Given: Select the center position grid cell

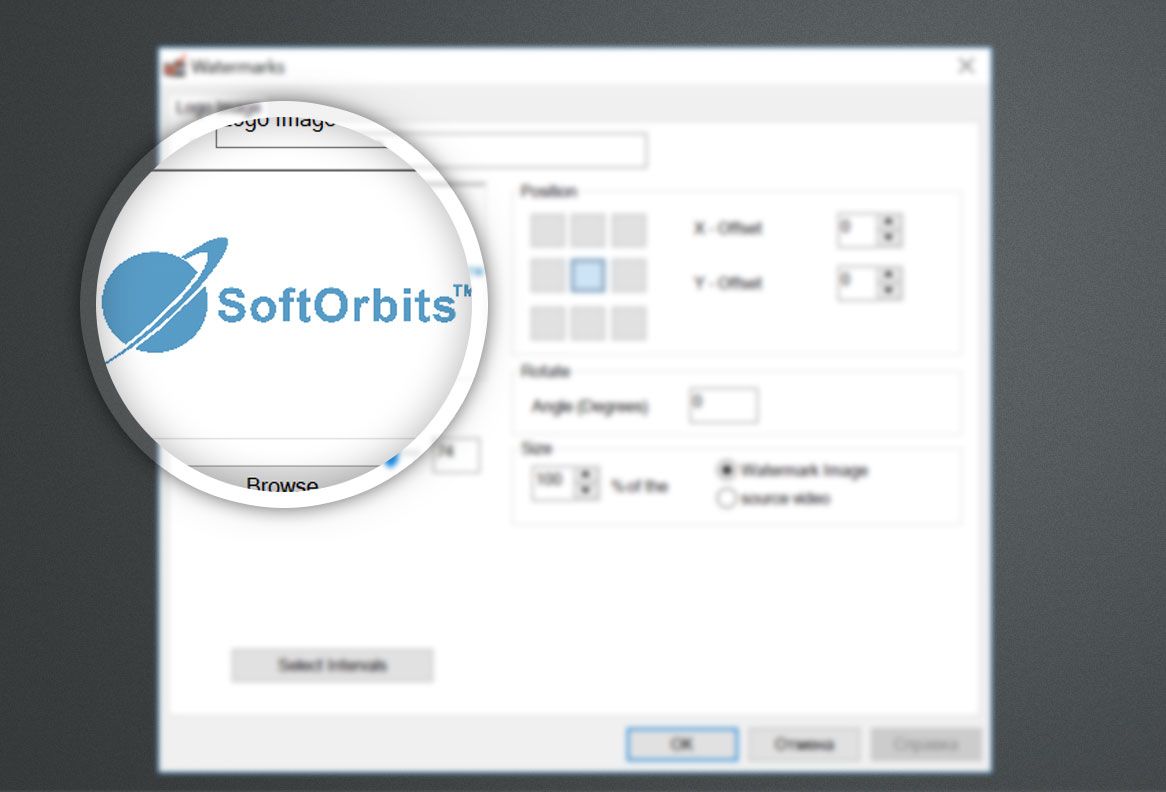Looking at the screenshot, I should (x=588, y=275).
